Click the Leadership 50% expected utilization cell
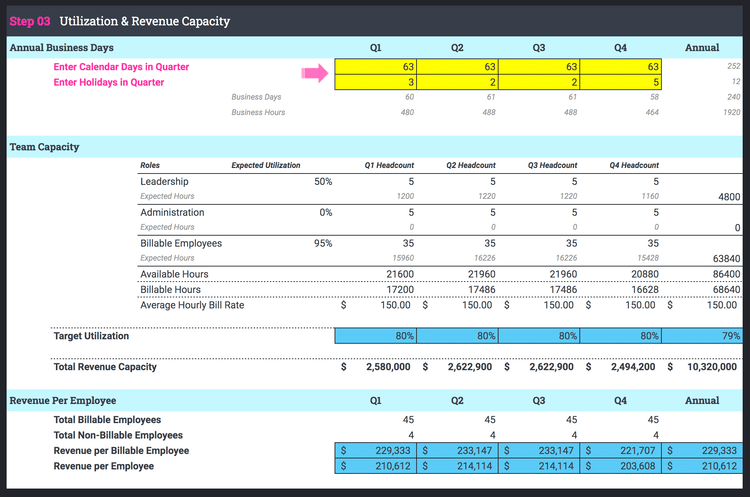The height and width of the screenshot is (497, 750). click(323, 182)
